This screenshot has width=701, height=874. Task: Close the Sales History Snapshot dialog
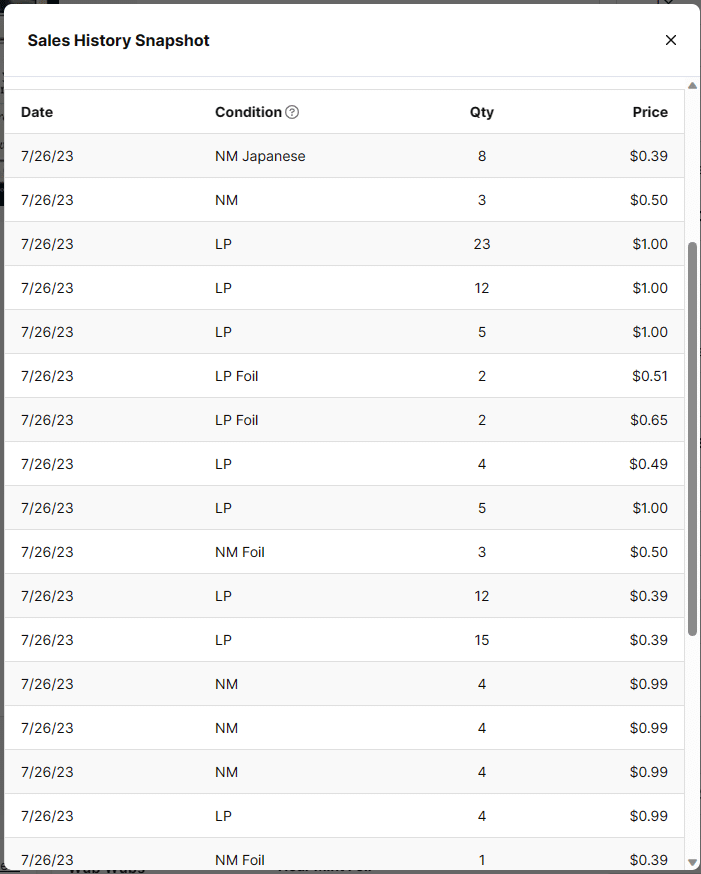coord(671,40)
